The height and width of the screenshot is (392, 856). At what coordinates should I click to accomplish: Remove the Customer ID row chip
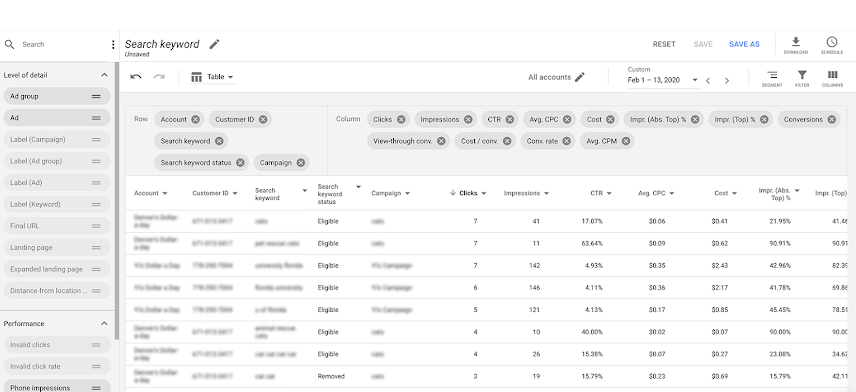coord(263,120)
